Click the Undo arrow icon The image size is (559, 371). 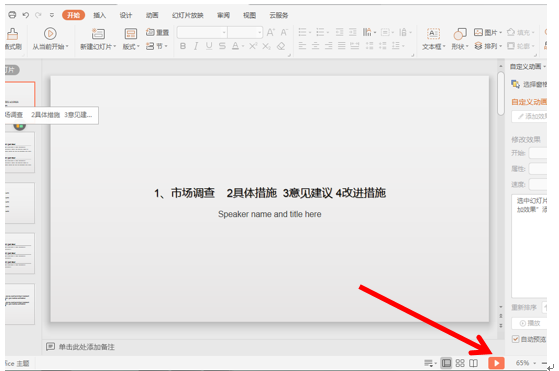[x=25, y=15]
